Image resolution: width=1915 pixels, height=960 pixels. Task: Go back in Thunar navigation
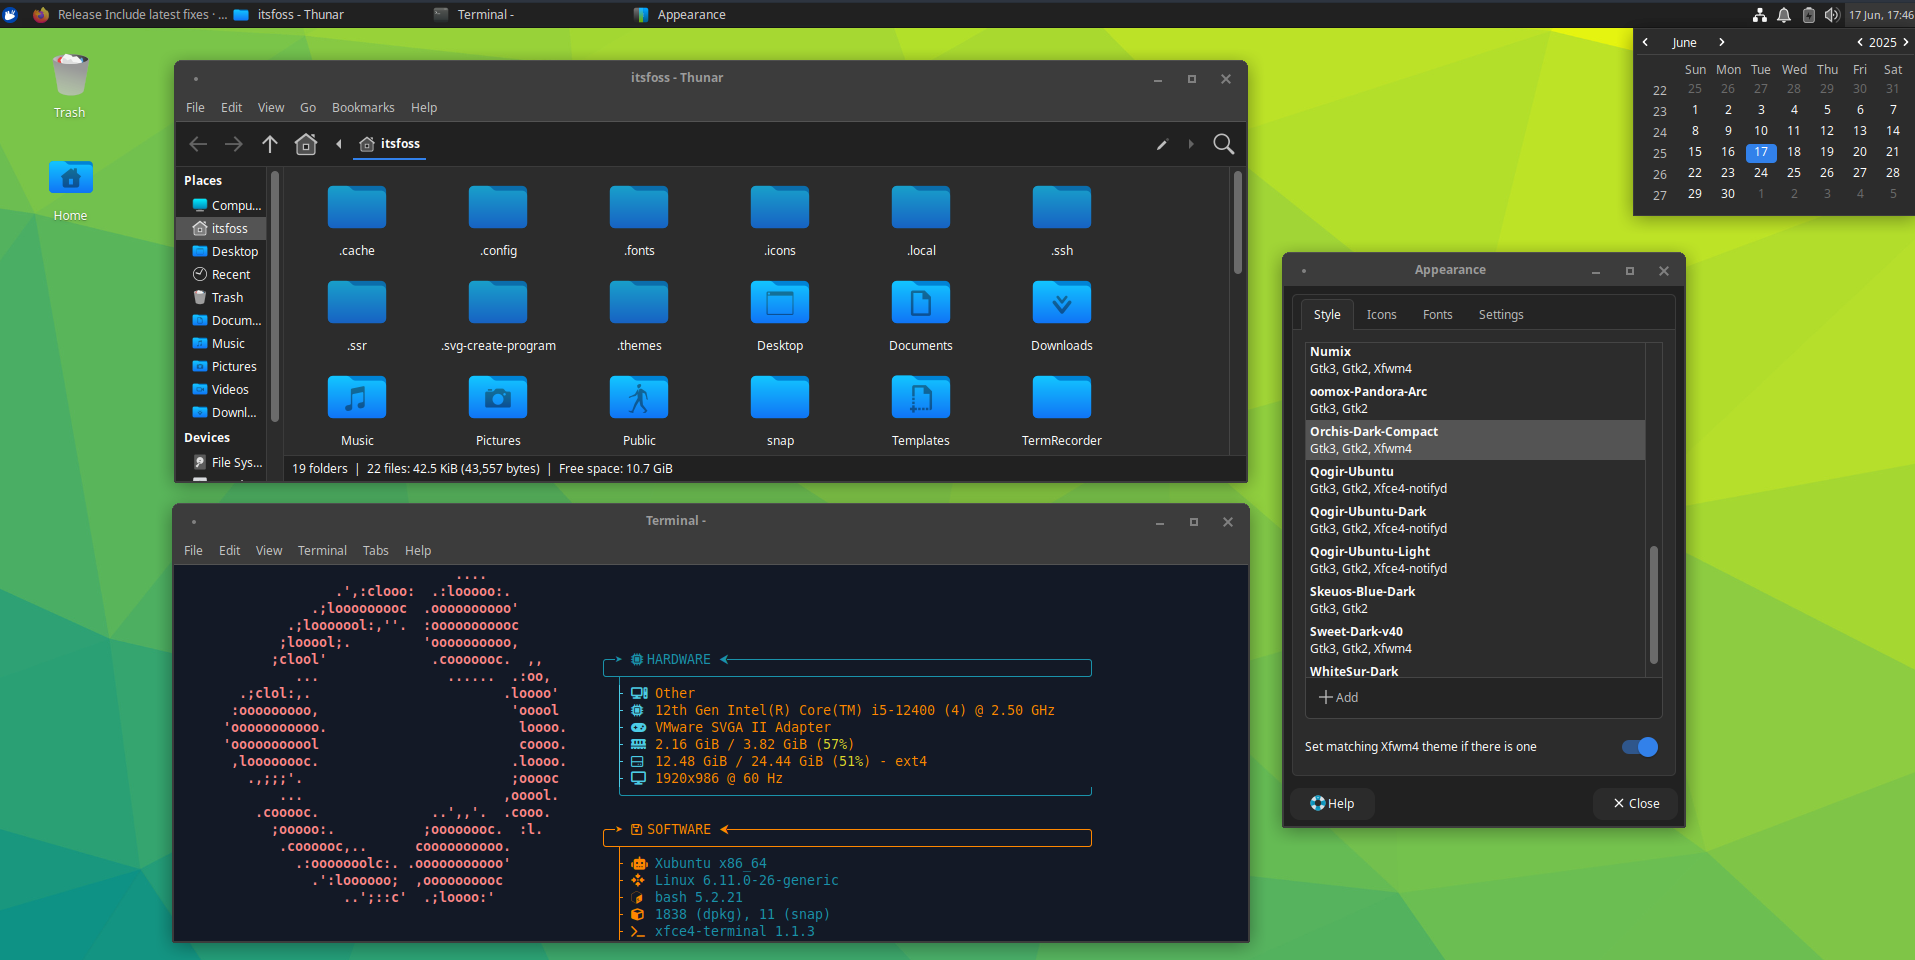tap(198, 144)
